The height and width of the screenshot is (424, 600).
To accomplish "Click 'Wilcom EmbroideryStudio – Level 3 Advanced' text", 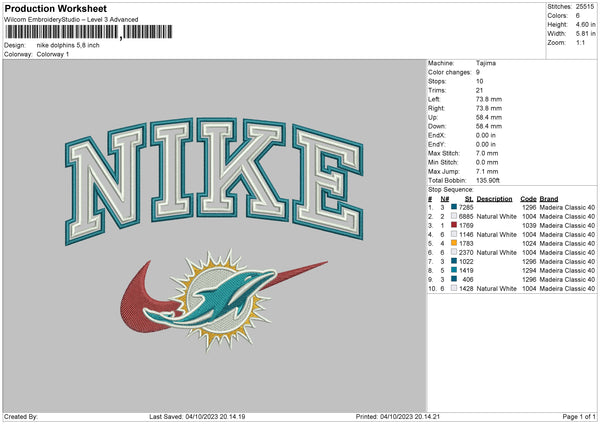I will [x=71, y=20].
